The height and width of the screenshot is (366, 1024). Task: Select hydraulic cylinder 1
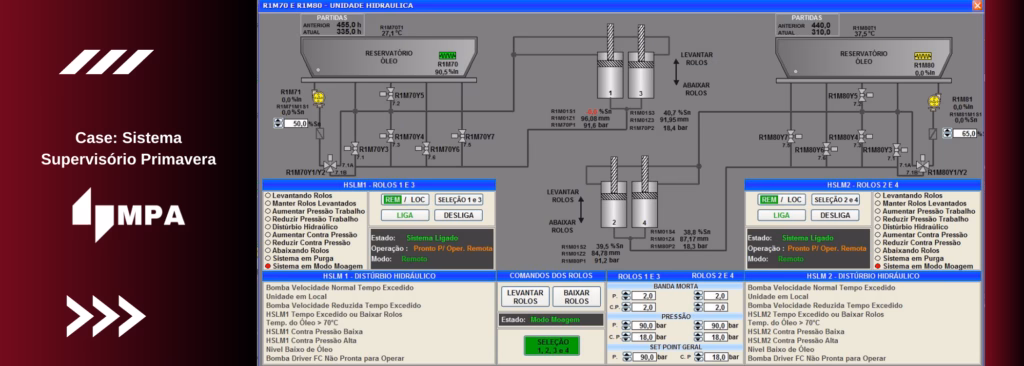point(611,75)
